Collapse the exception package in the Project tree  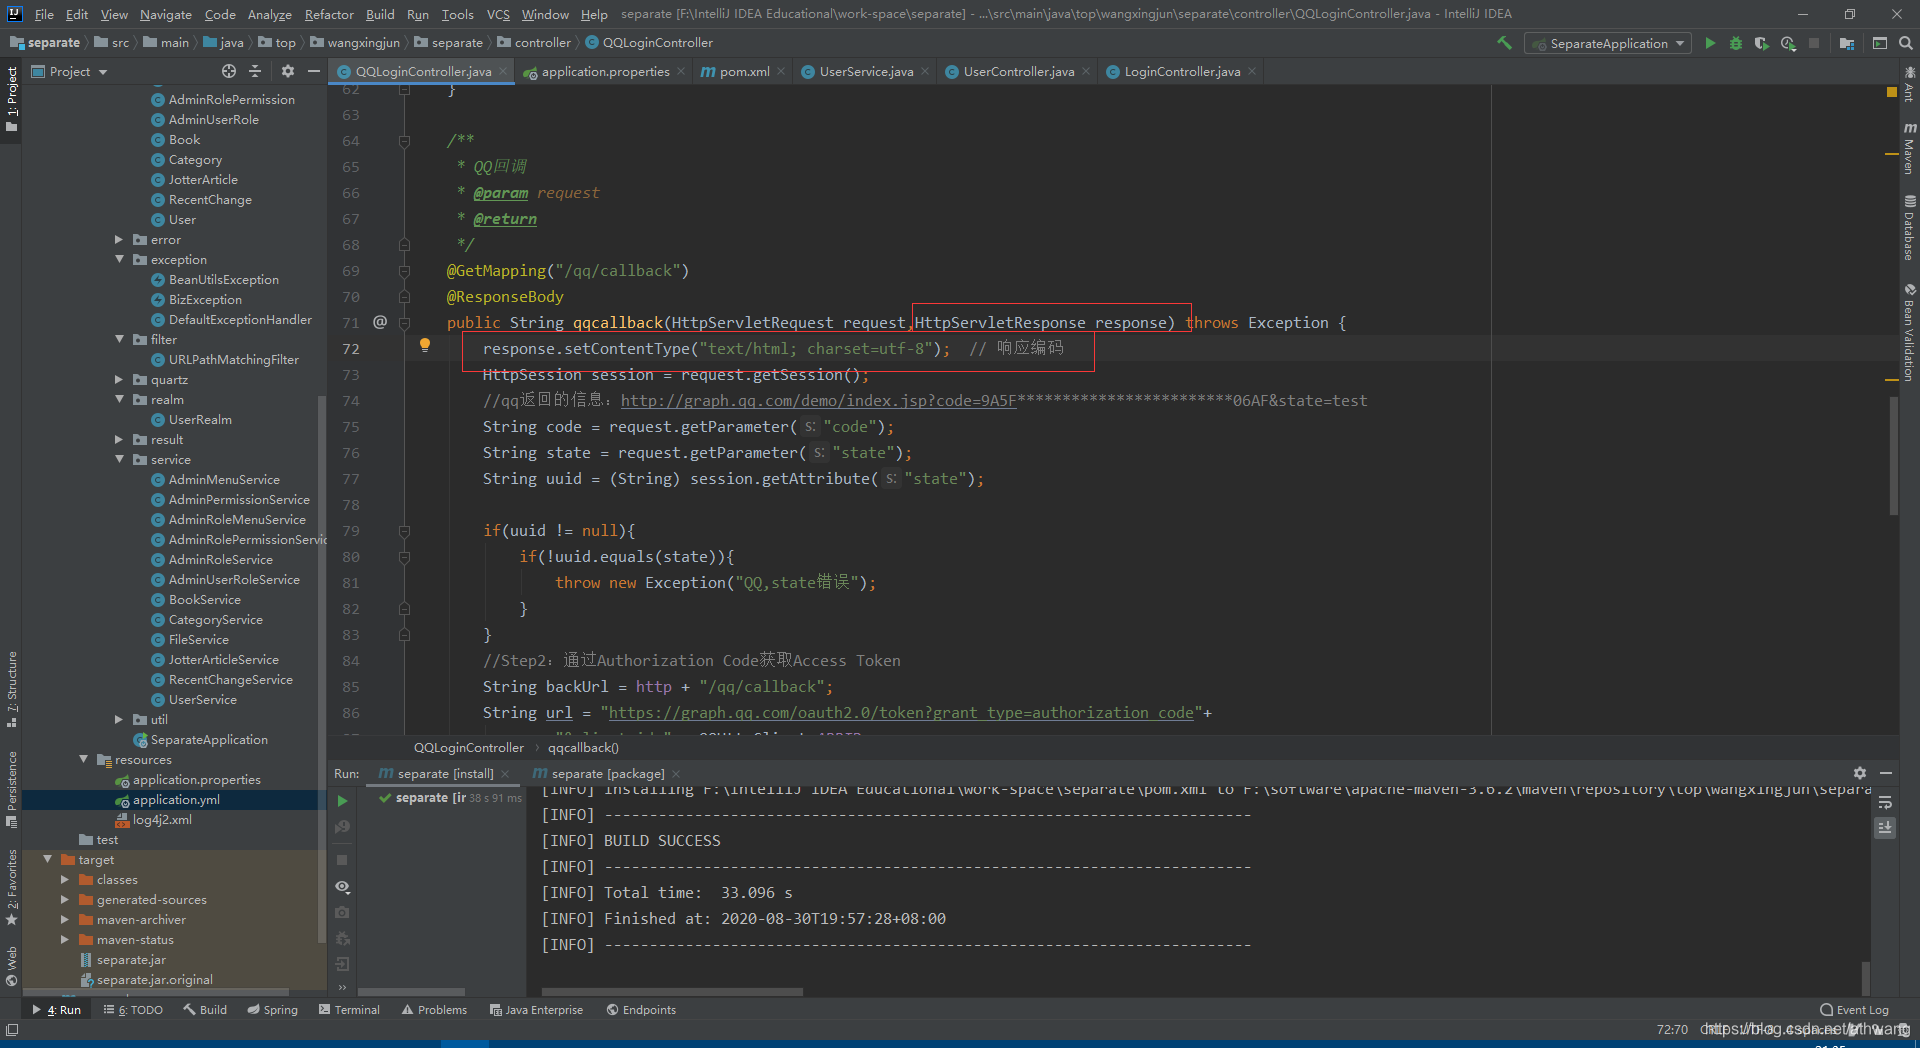click(119, 260)
